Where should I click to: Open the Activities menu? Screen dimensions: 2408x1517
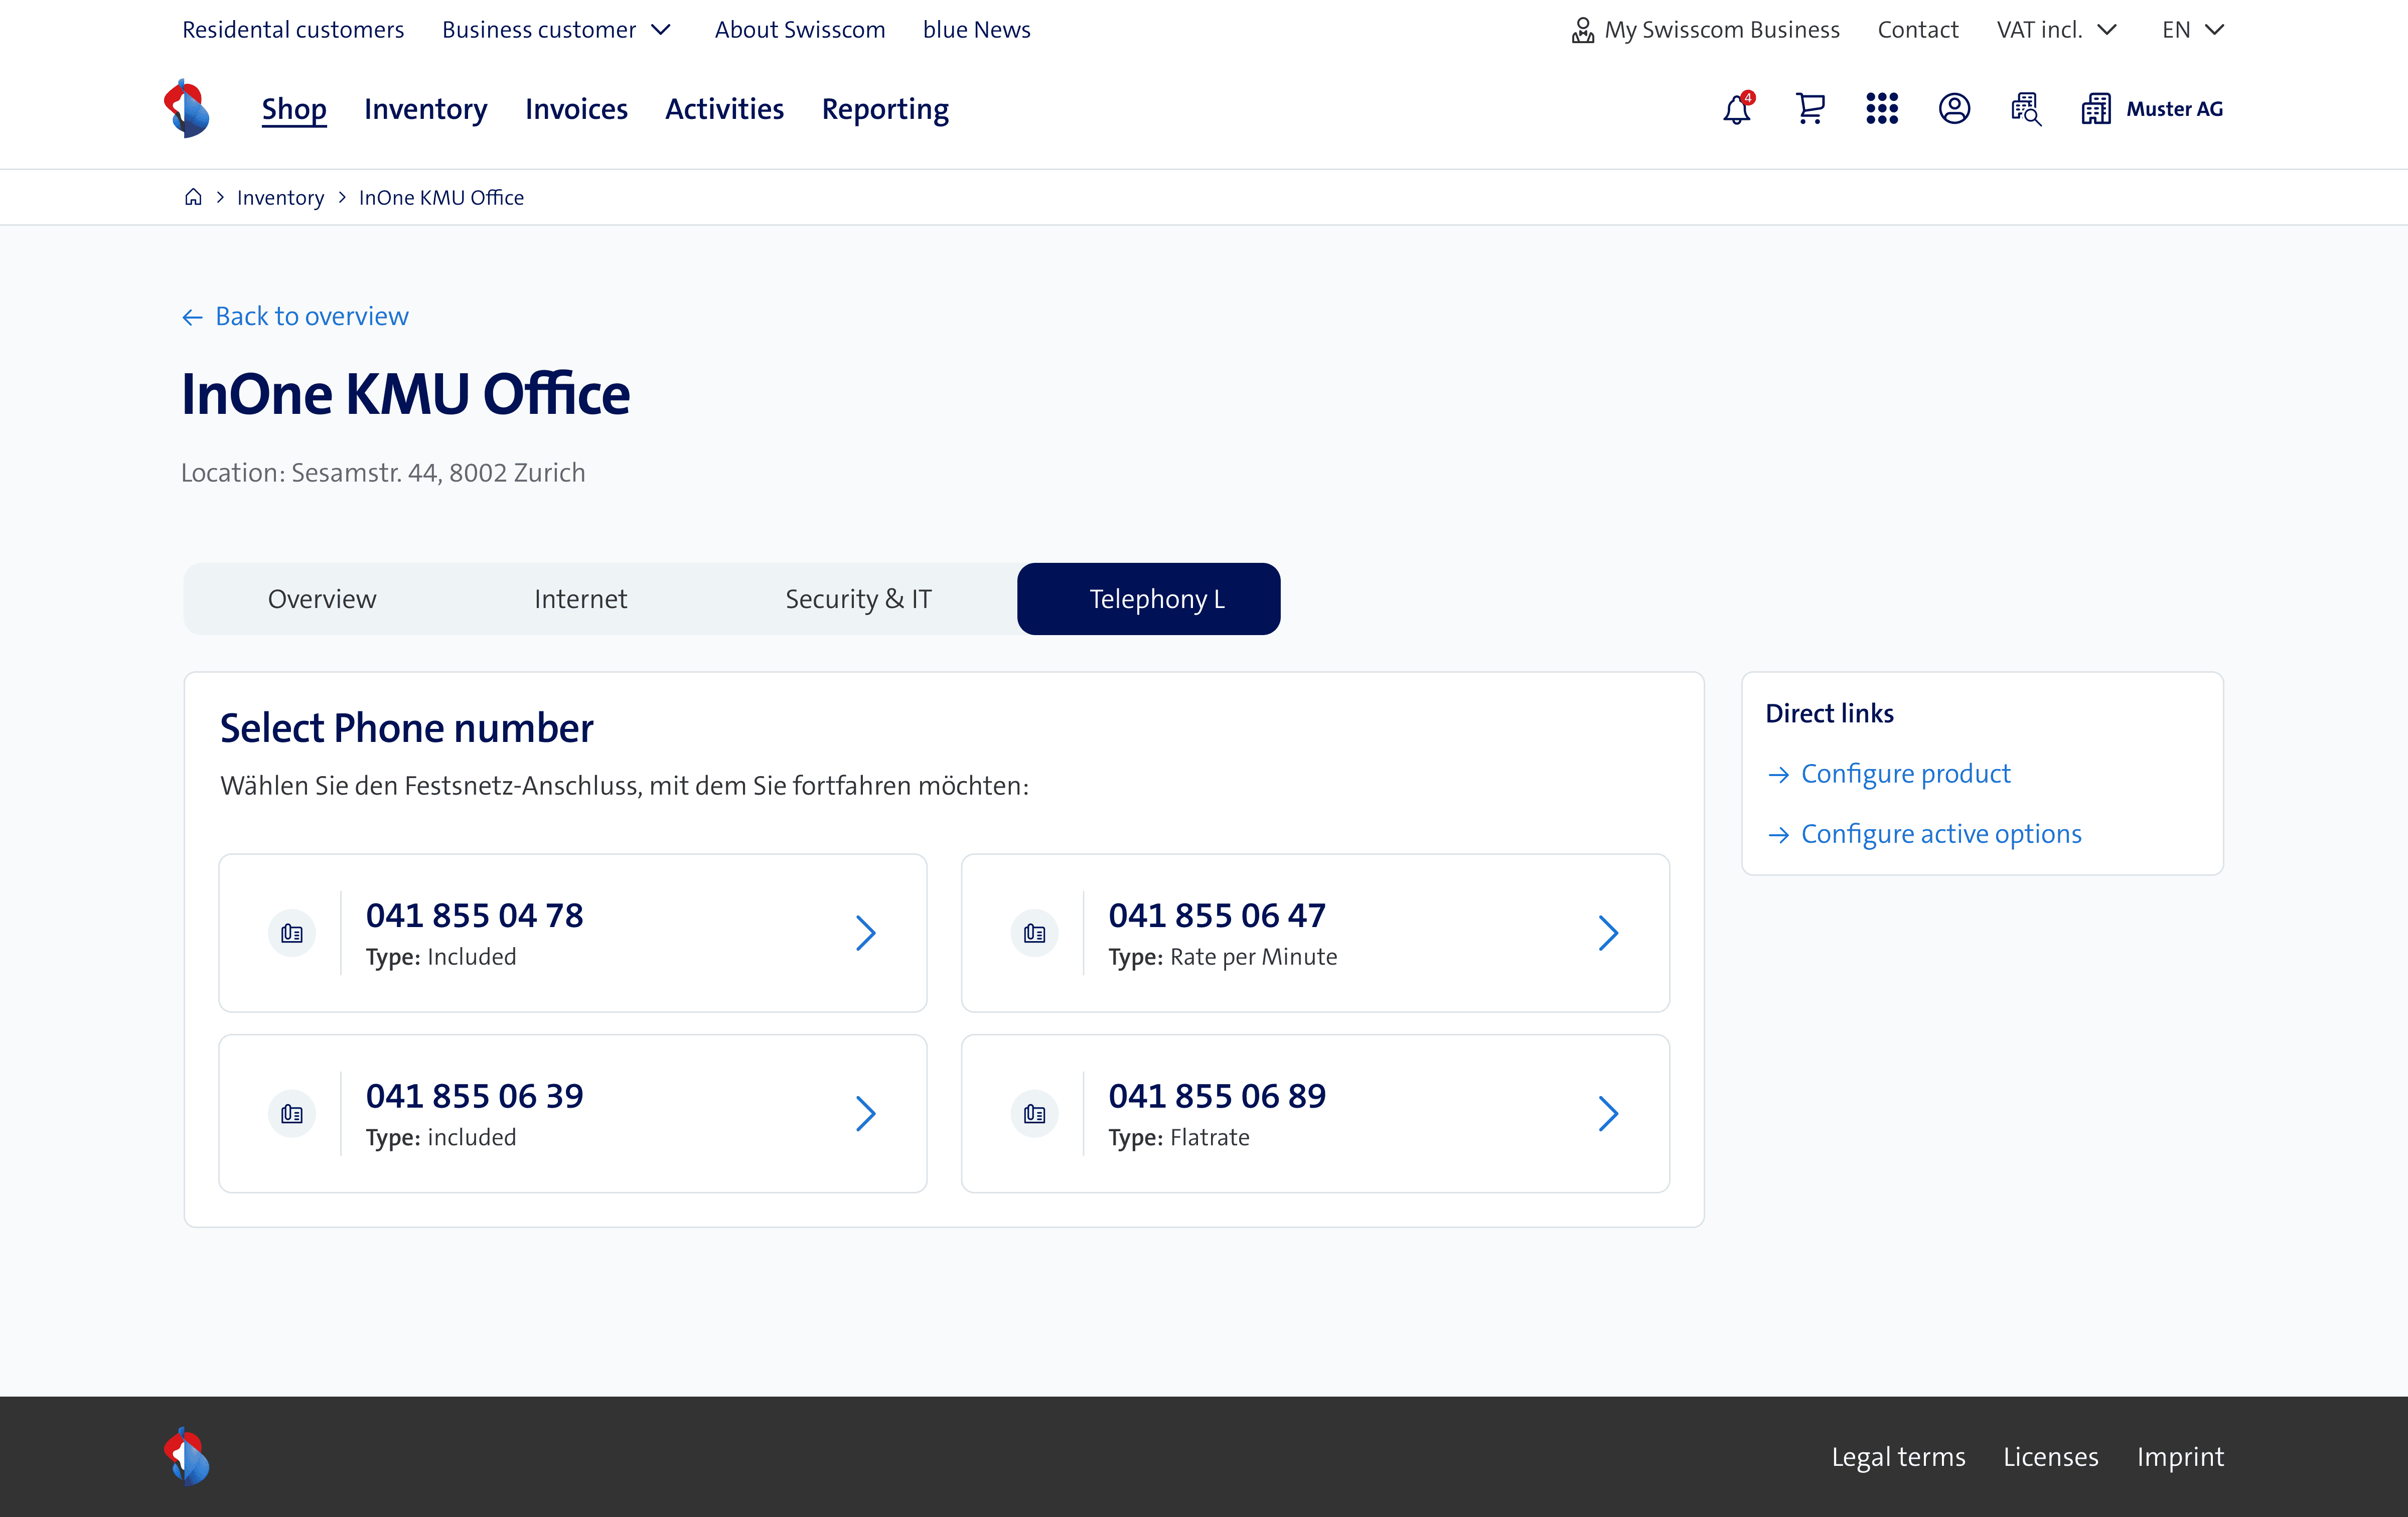(x=725, y=109)
